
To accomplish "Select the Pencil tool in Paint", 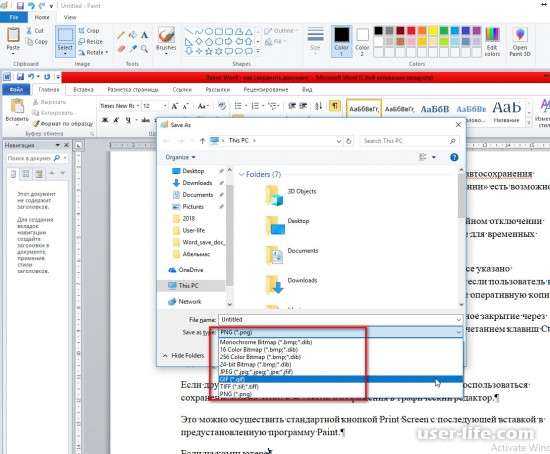I will pos(121,35).
